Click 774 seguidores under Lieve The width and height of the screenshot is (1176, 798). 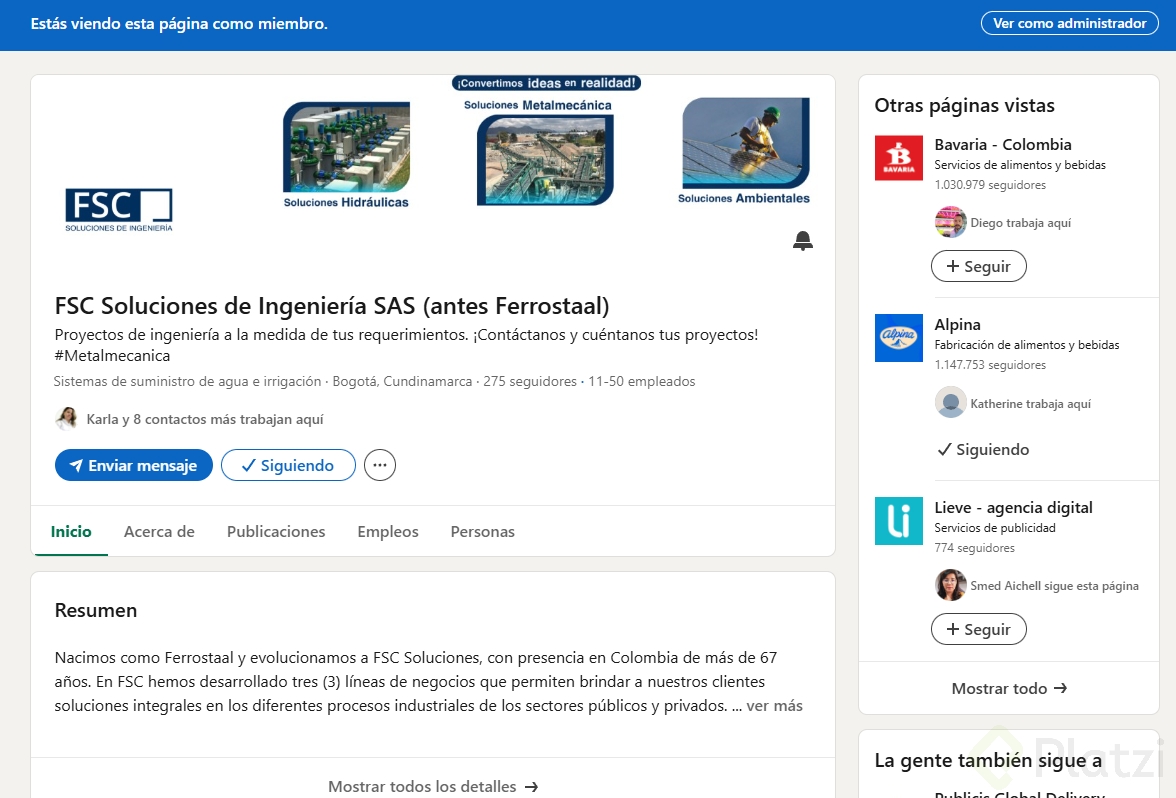(974, 548)
